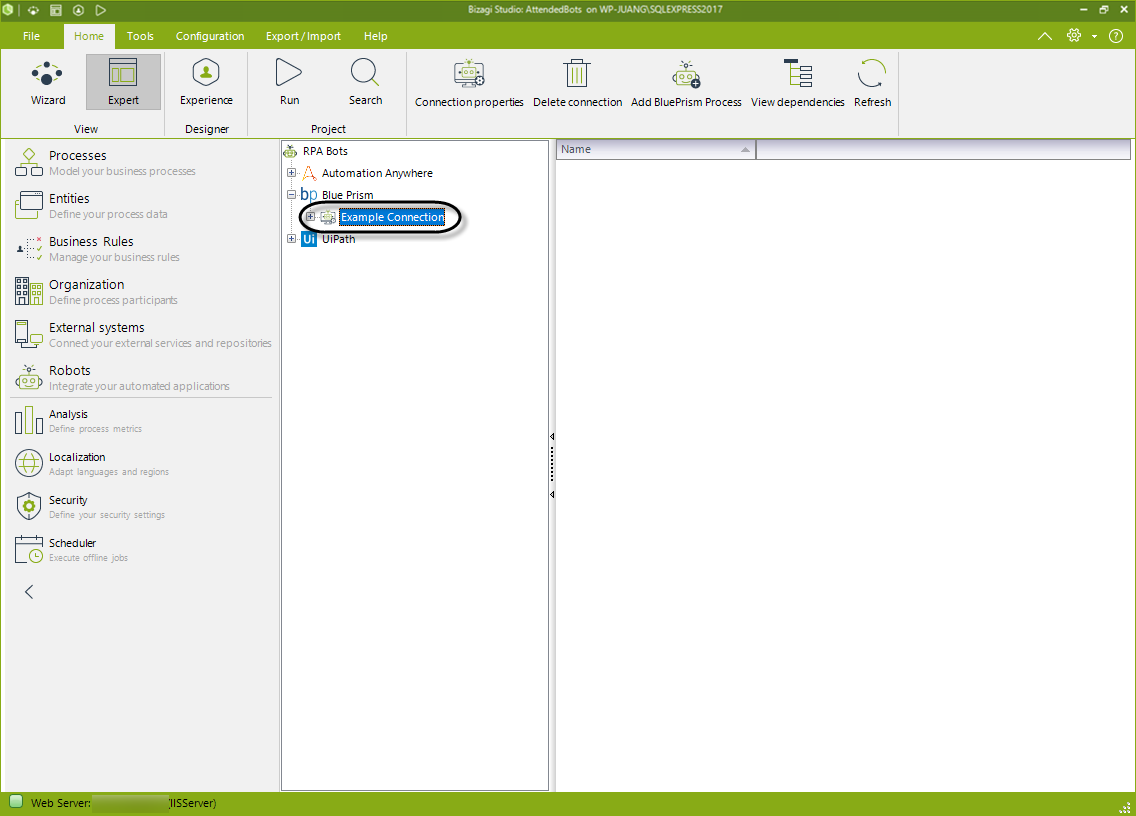This screenshot has width=1136, height=816.
Task: Switch to the Home tab
Action: pyautogui.click(x=88, y=36)
